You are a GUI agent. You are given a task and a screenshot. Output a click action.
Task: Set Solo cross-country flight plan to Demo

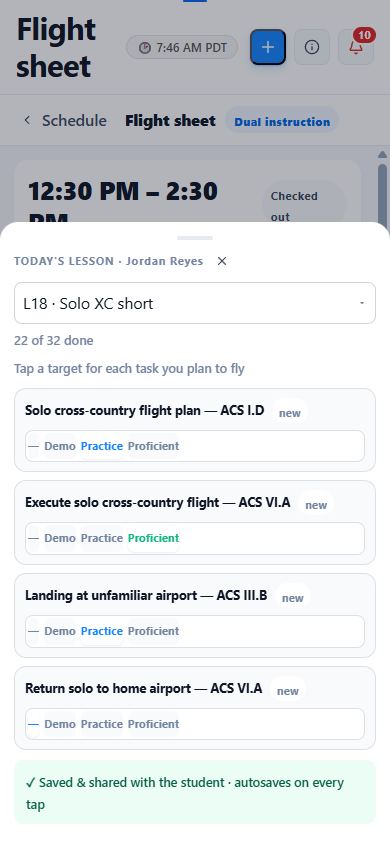click(60, 446)
